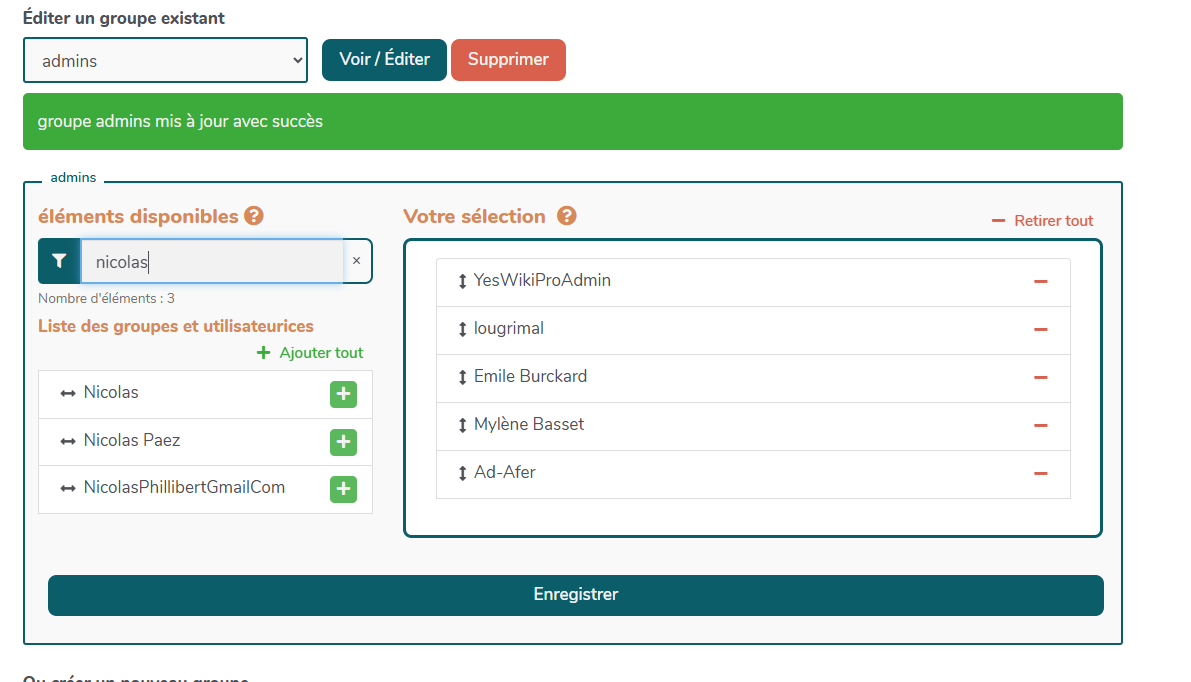Screen dimensions: 1191x682
Task: Grab the drag handle of YesWikiProAdmin
Action: pos(462,282)
